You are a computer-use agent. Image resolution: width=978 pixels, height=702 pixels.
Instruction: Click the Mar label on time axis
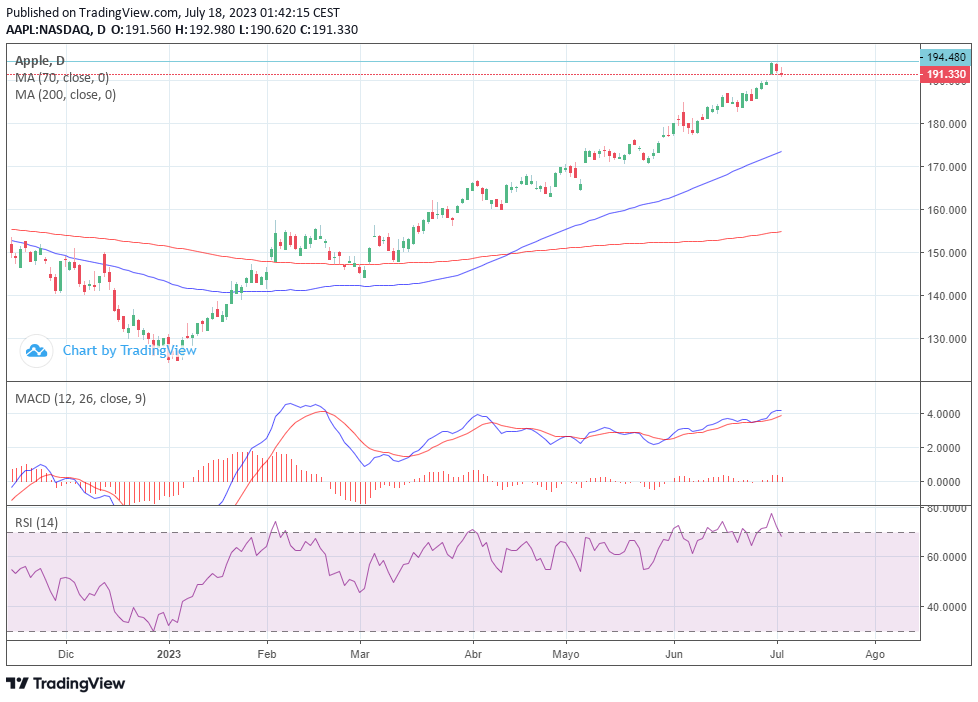point(360,654)
